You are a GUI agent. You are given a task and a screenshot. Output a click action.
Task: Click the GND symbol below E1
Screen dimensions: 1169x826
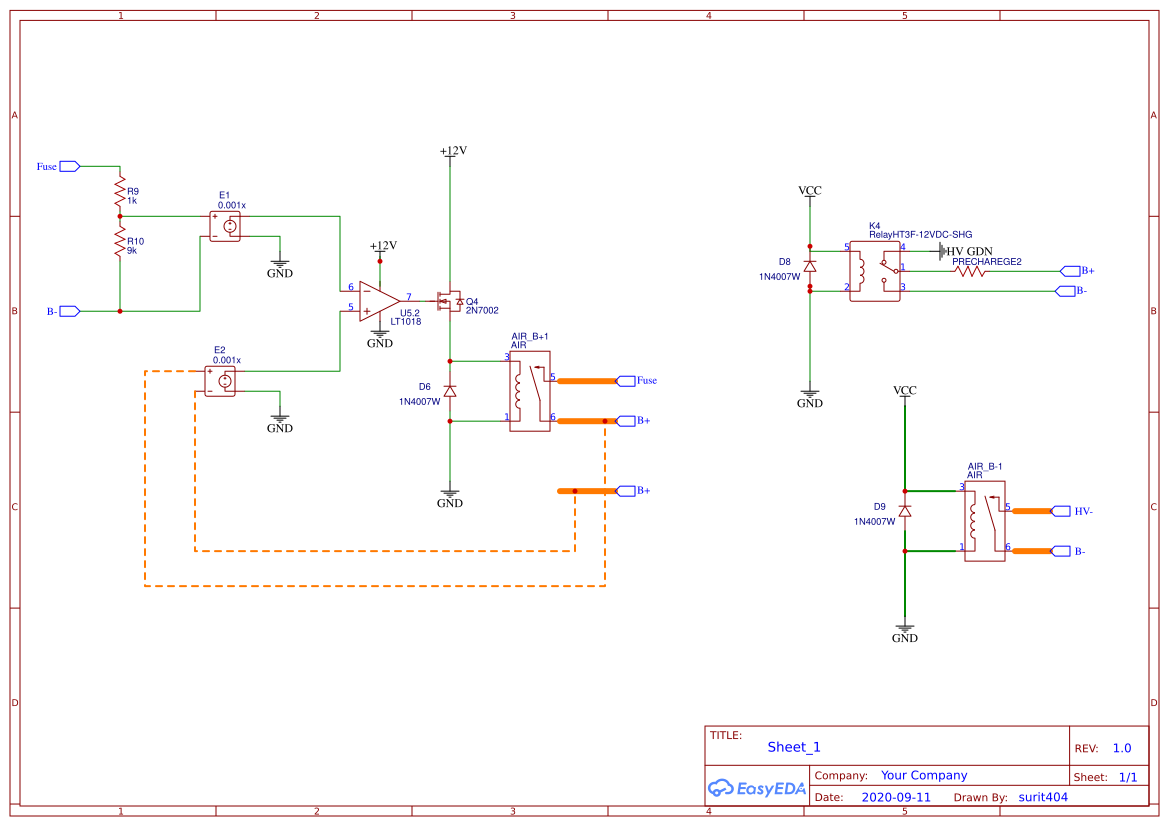click(280, 265)
